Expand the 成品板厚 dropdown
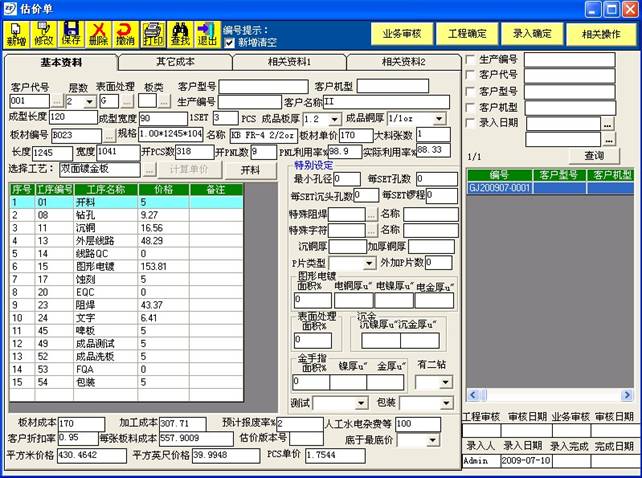 [x=334, y=118]
